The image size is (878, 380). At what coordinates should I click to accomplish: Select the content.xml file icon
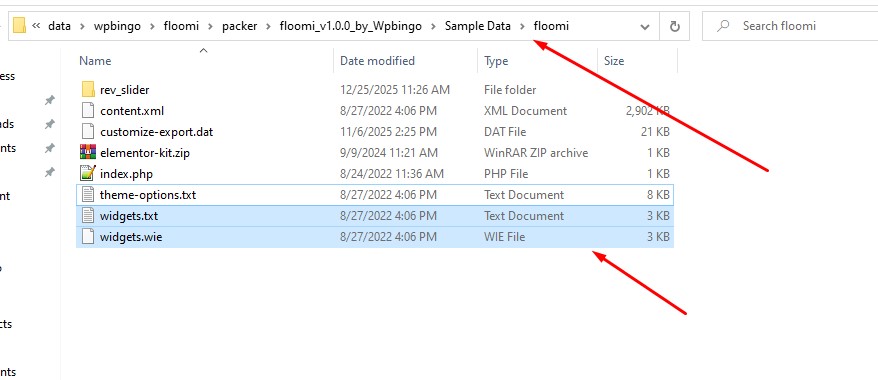point(88,110)
